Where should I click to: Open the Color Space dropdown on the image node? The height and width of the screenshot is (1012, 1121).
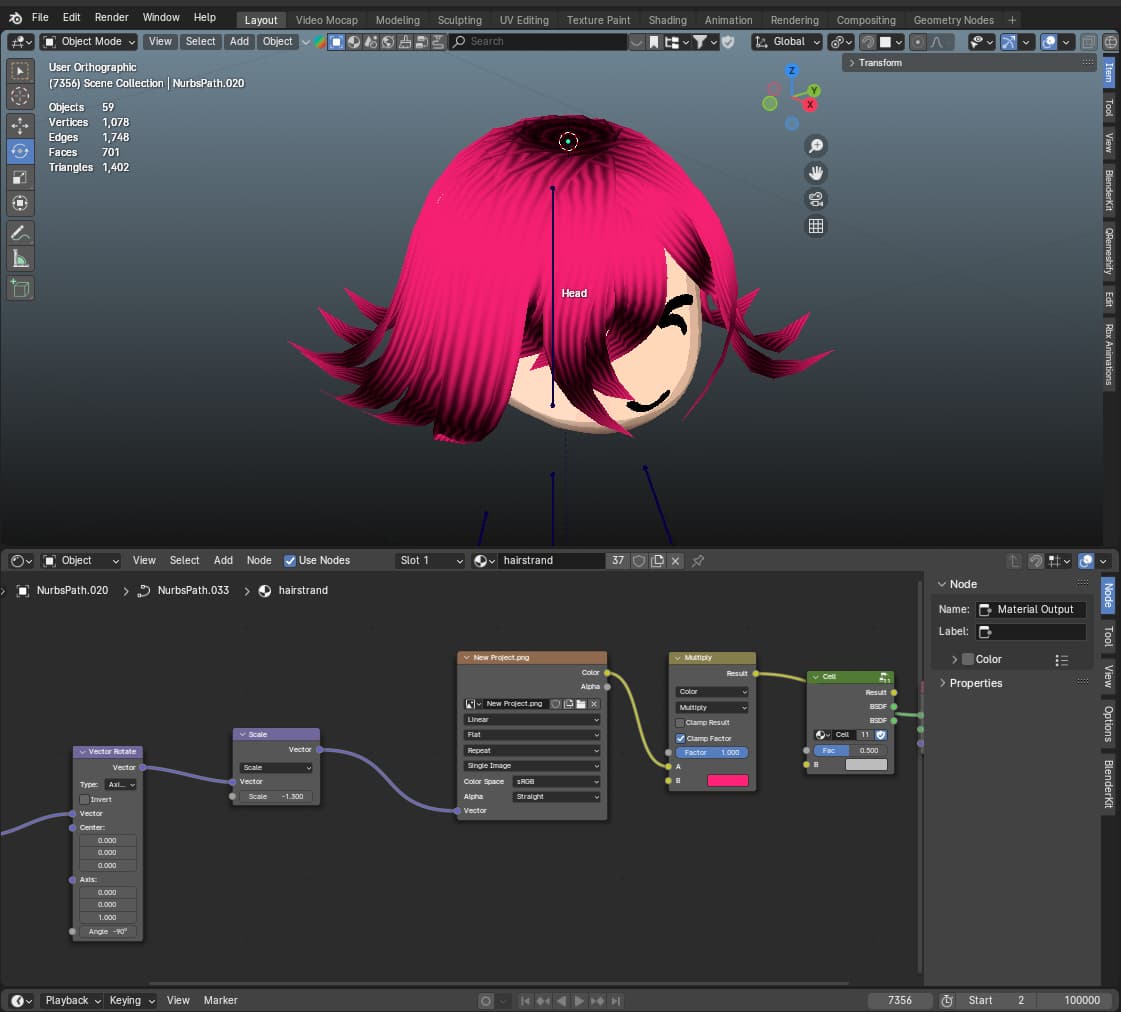click(556, 781)
